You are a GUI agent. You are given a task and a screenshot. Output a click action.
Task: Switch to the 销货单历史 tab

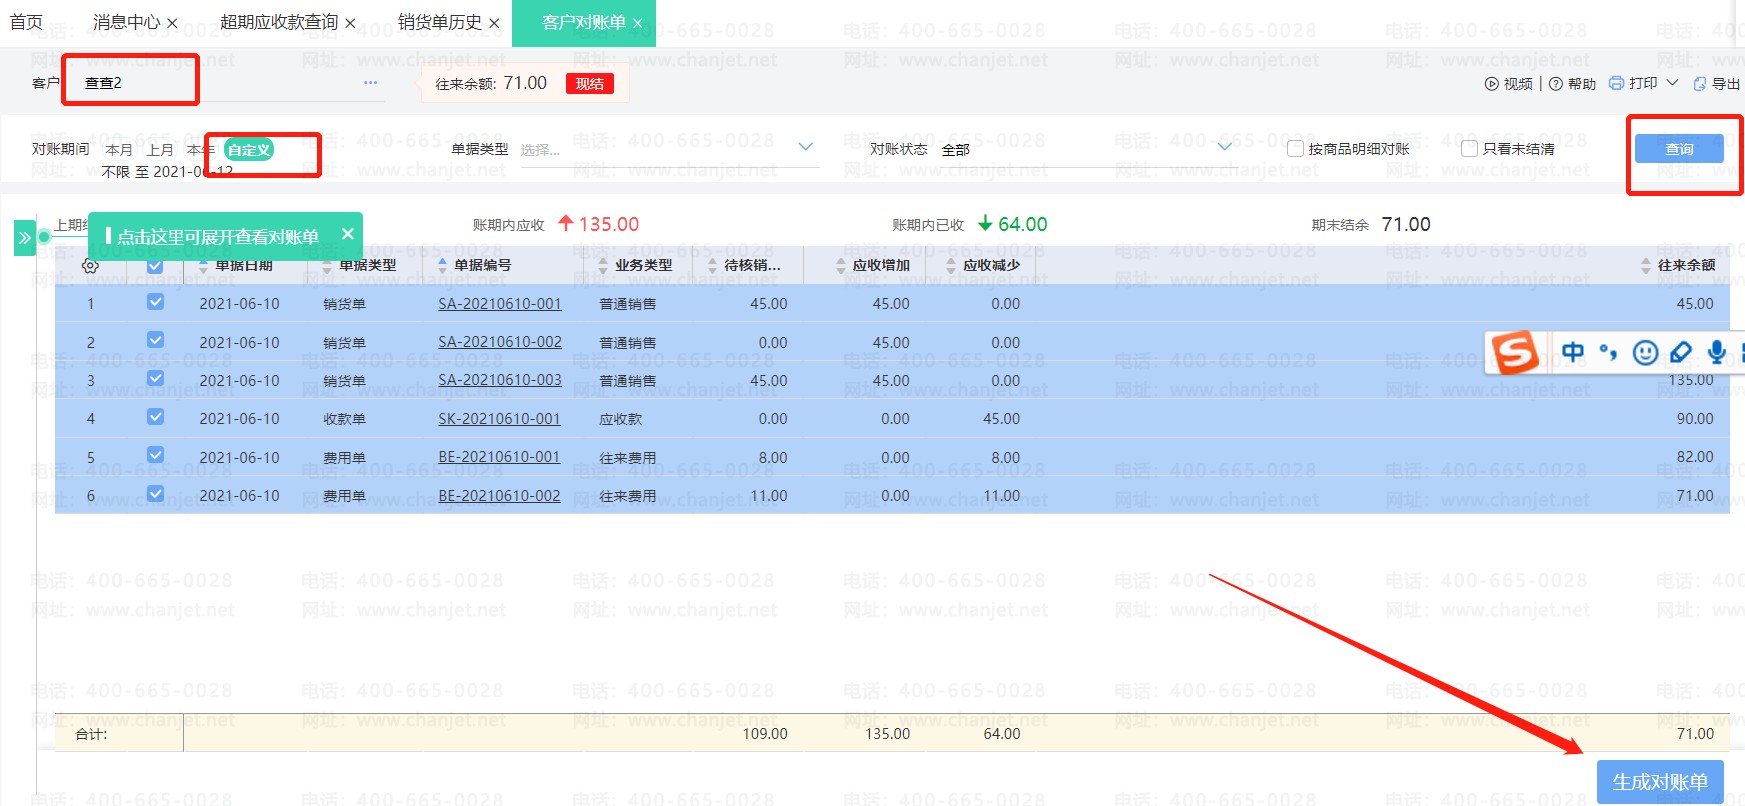pos(440,22)
